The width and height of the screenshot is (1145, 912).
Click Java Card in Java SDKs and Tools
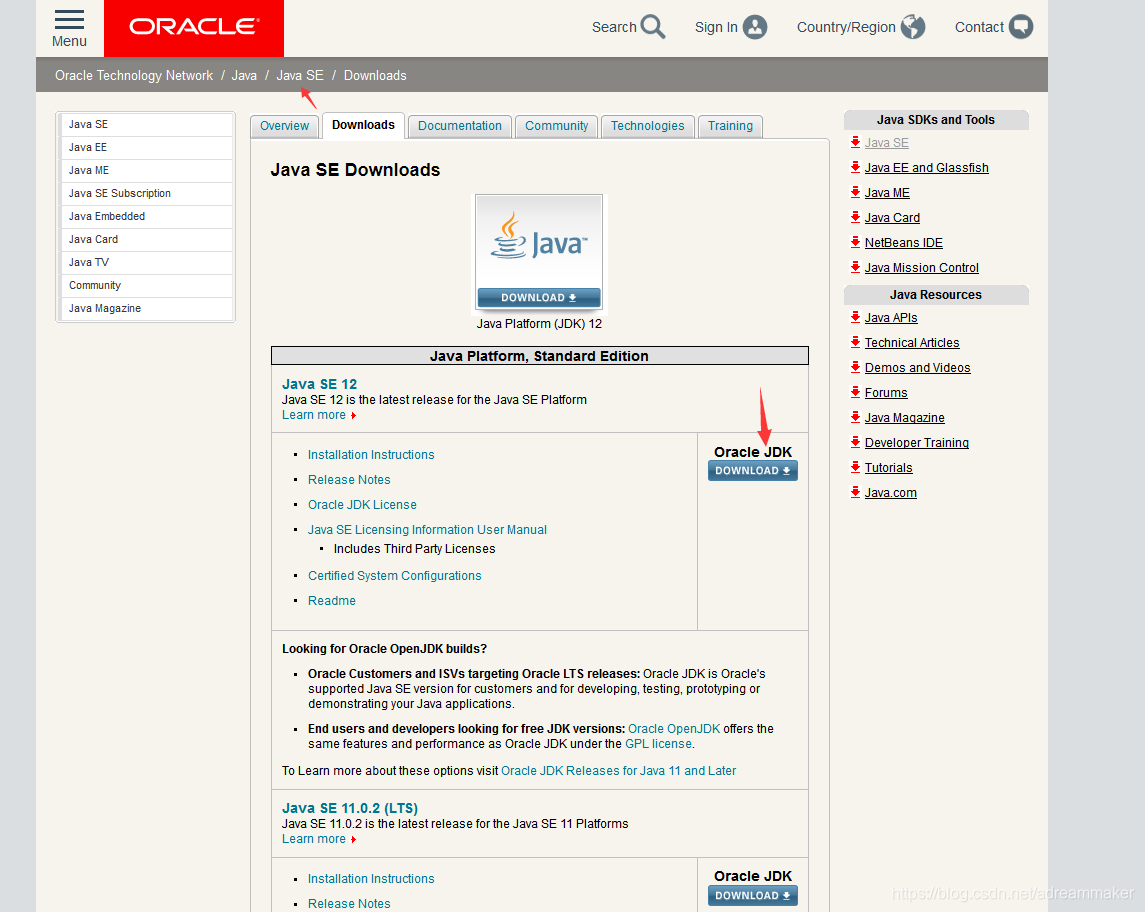(892, 218)
